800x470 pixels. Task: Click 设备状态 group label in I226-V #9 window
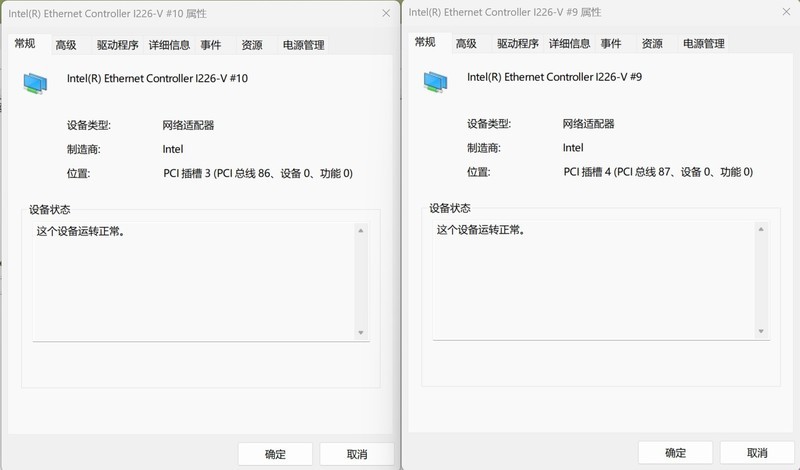click(449, 208)
